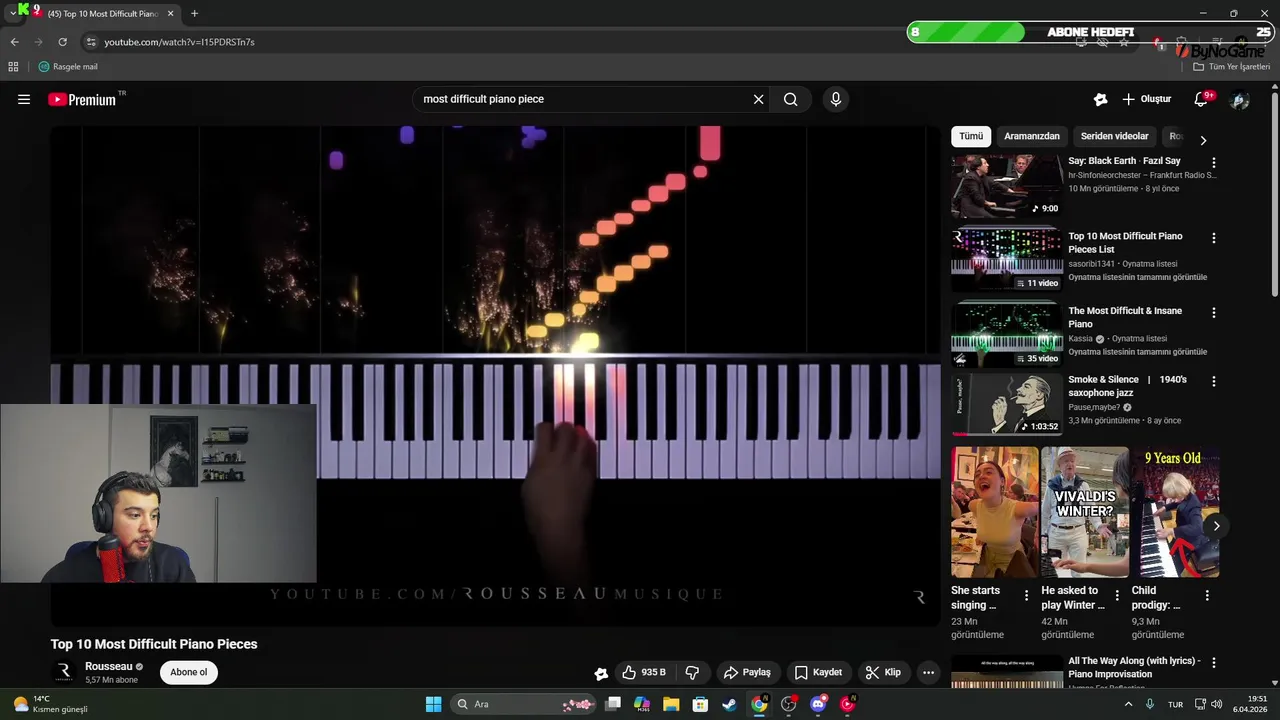Create a clip with Klip
The width and height of the screenshot is (1280, 720).
883,672
